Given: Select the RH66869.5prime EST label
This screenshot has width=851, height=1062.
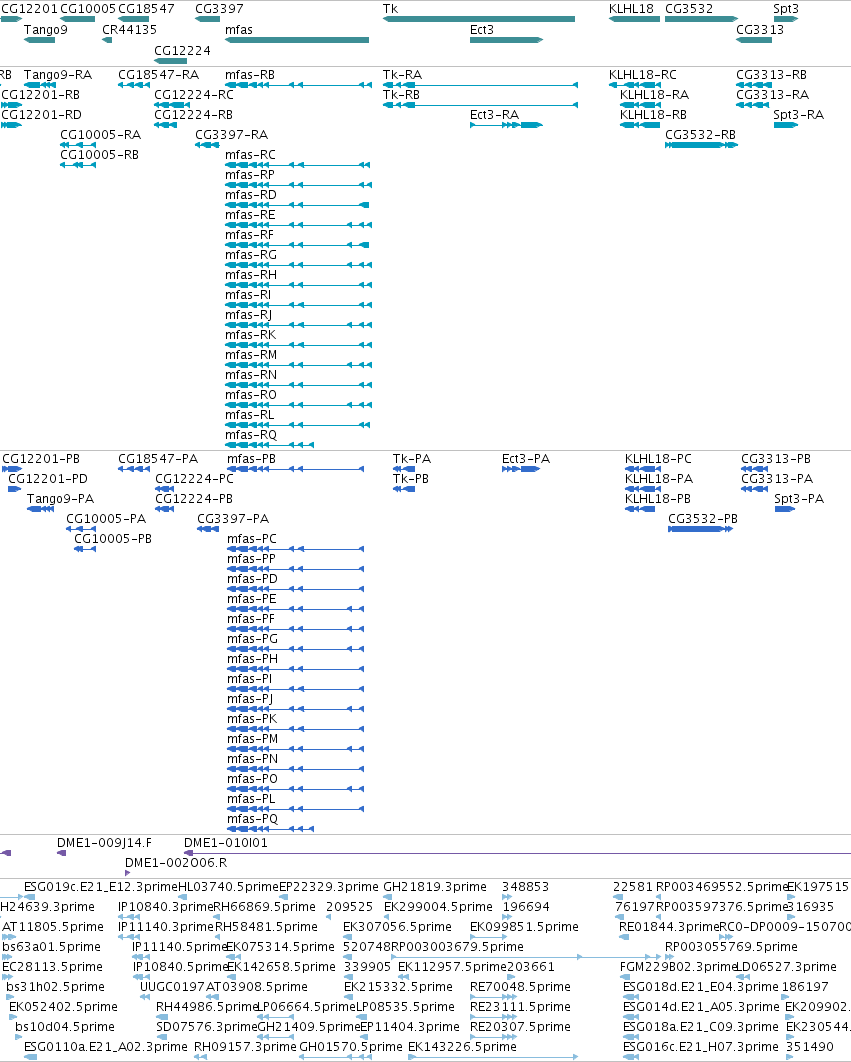Looking at the screenshot, I should (265, 907).
